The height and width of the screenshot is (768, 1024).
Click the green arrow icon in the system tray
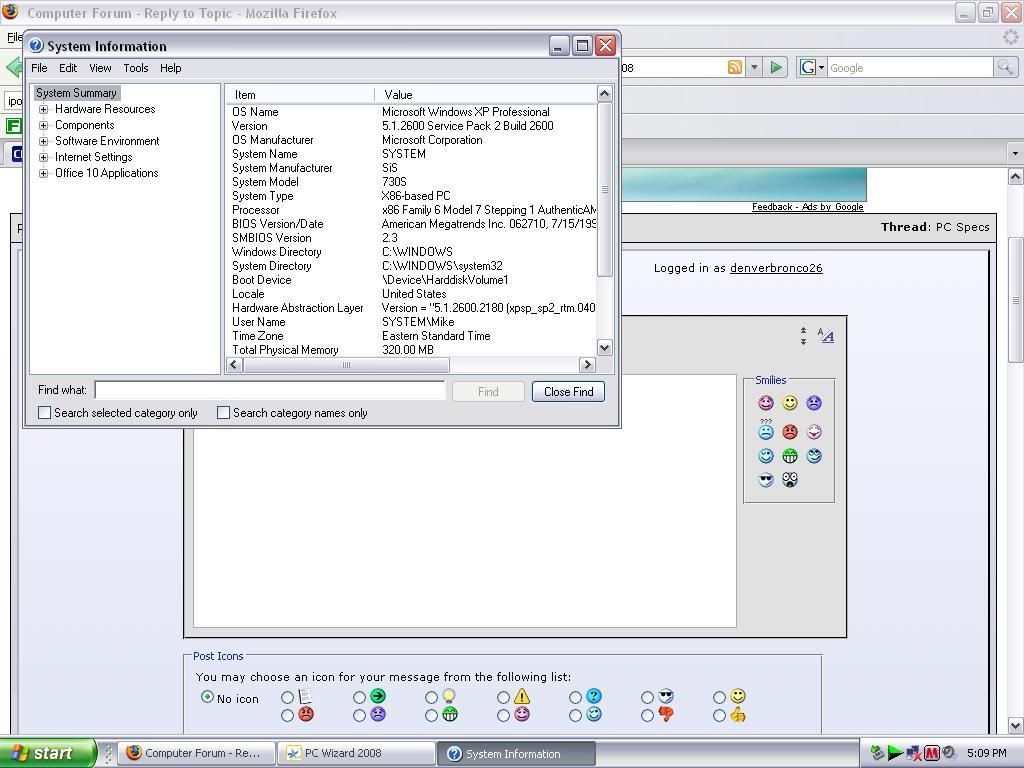point(895,753)
